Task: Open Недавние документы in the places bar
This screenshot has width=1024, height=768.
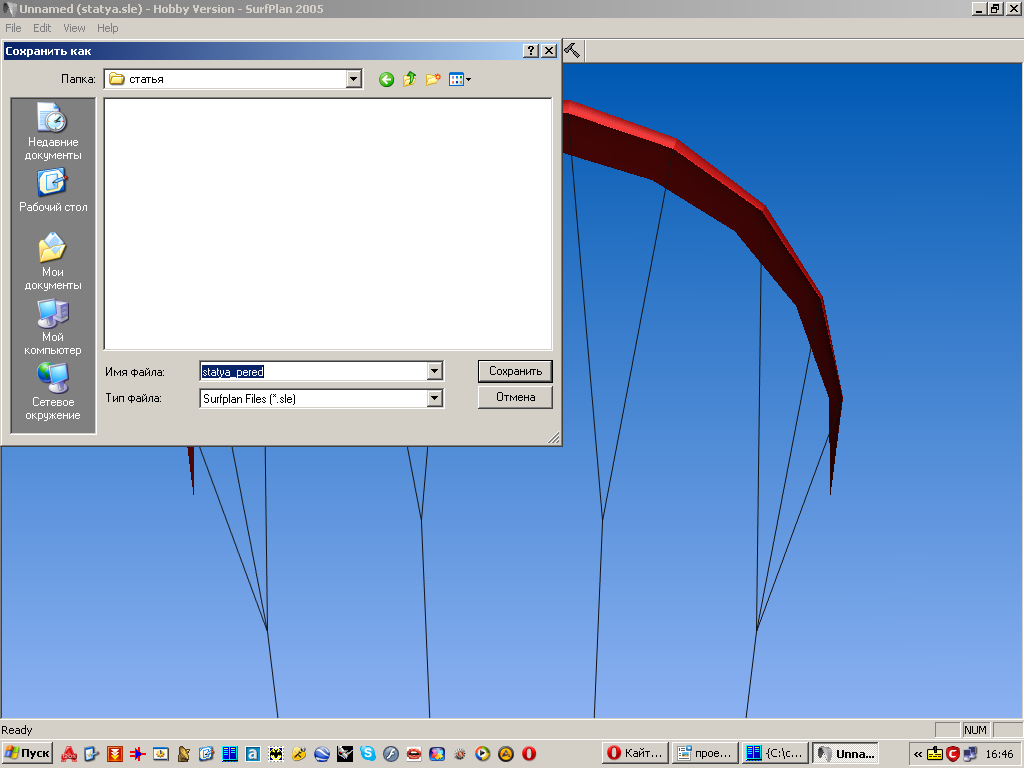Action: 53,132
